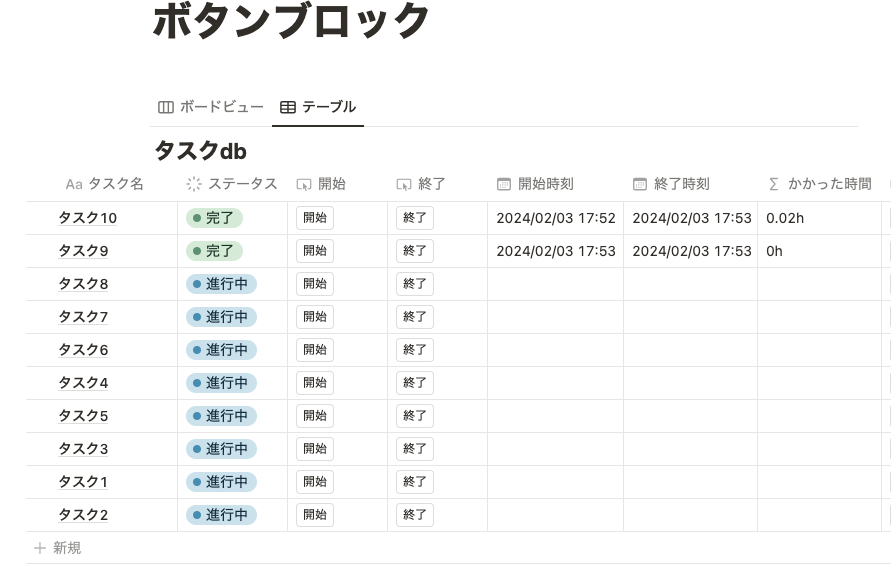This screenshot has width=891, height=567.
Task: Click the 終了 button for タスク6
Action: 415,349
